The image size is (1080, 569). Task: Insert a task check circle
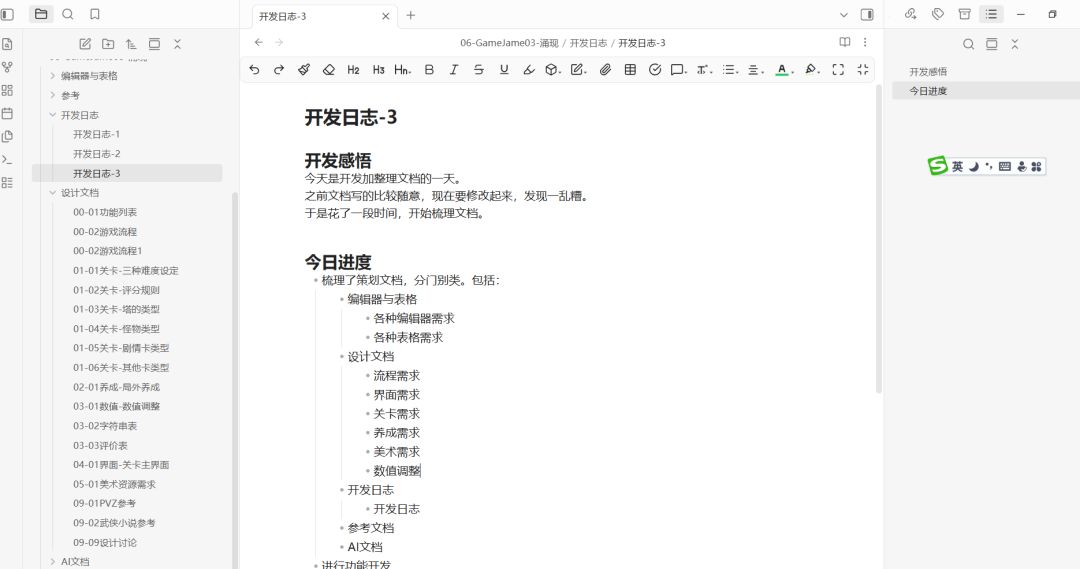tap(654, 70)
